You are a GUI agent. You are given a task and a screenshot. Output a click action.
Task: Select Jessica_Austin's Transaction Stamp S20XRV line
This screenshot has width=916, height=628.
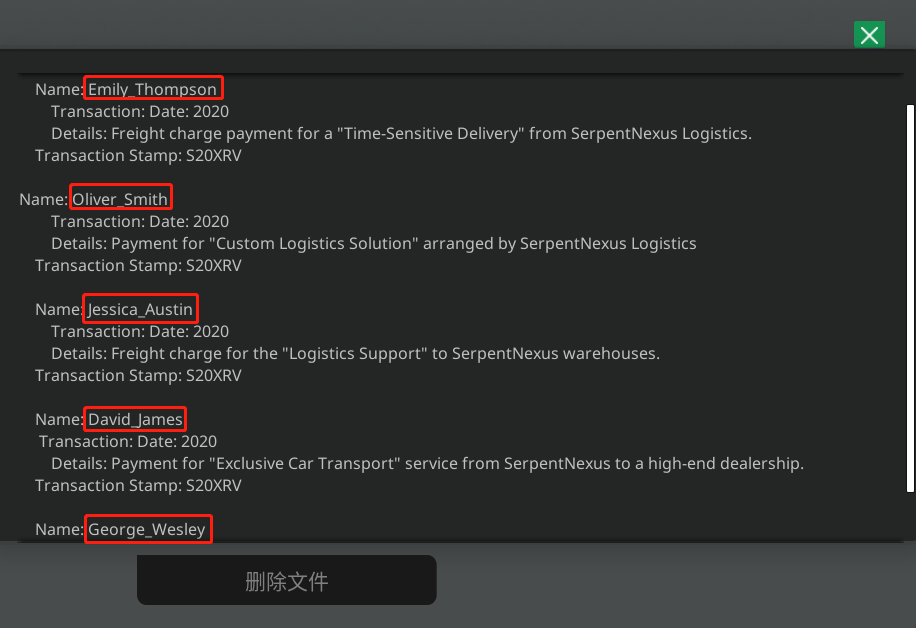[138, 375]
